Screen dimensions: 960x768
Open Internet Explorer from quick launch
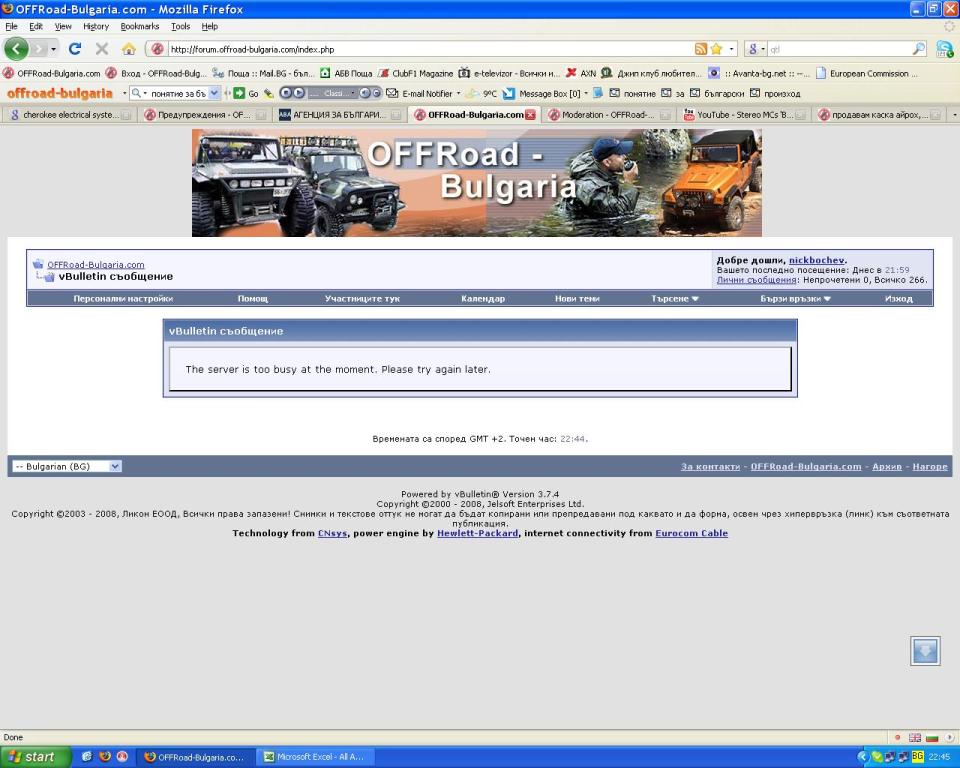point(86,757)
